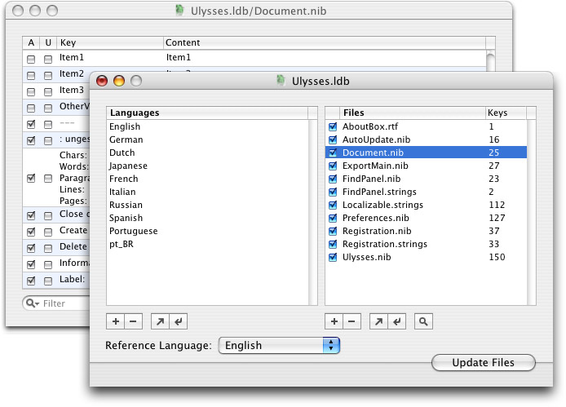Click the magnifier search button under Files
The image size is (566, 407).
[x=423, y=321]
